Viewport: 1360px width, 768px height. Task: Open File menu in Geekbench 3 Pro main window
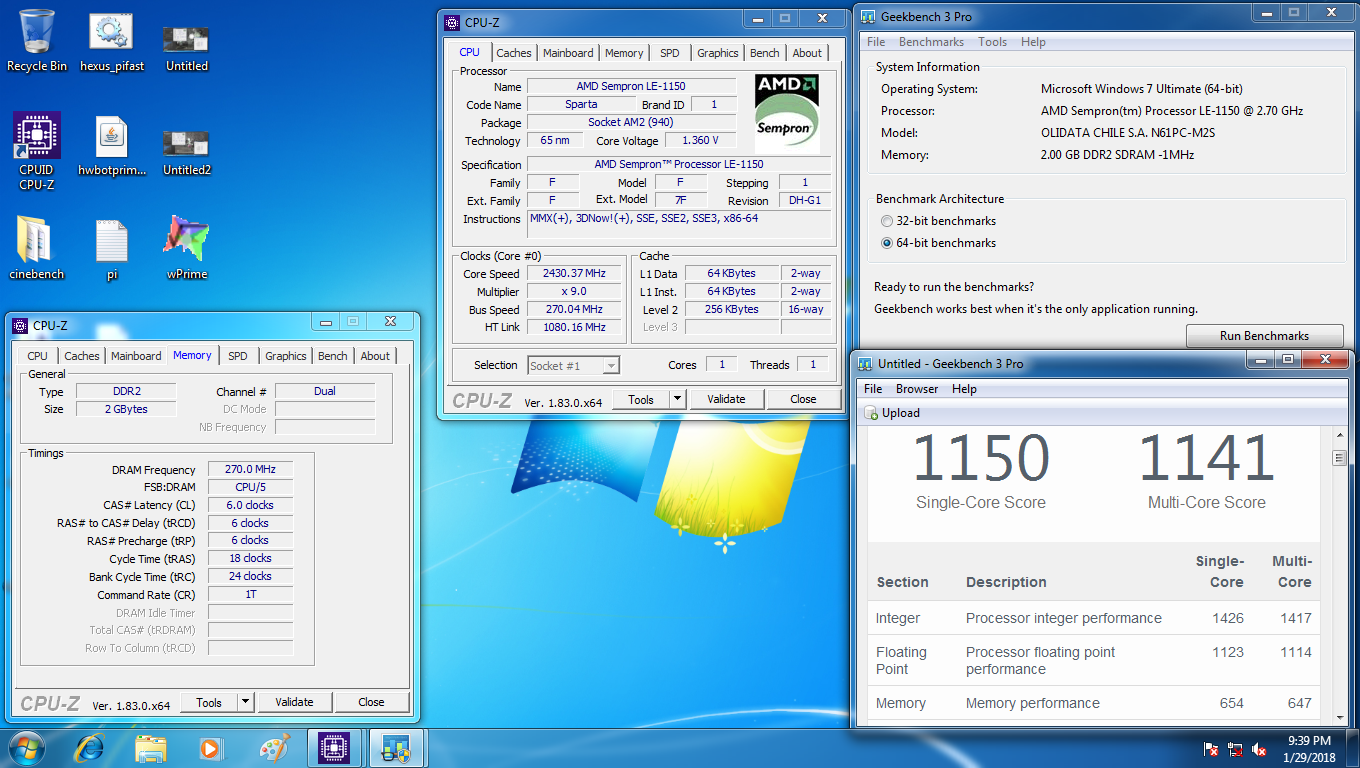point(876,42)
